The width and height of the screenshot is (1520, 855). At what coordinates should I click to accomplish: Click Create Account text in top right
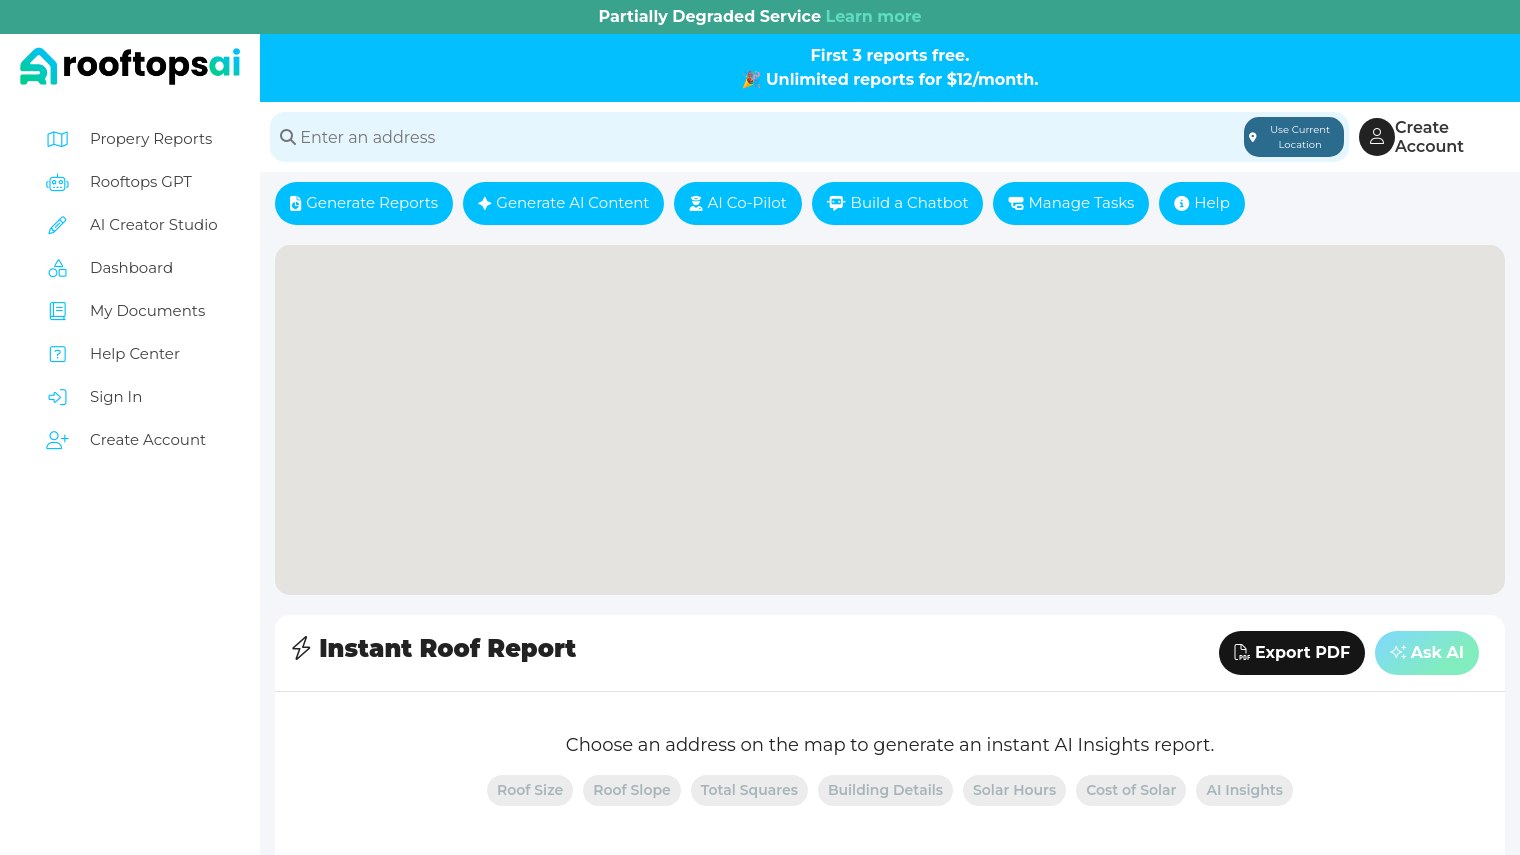(1429, 137)
